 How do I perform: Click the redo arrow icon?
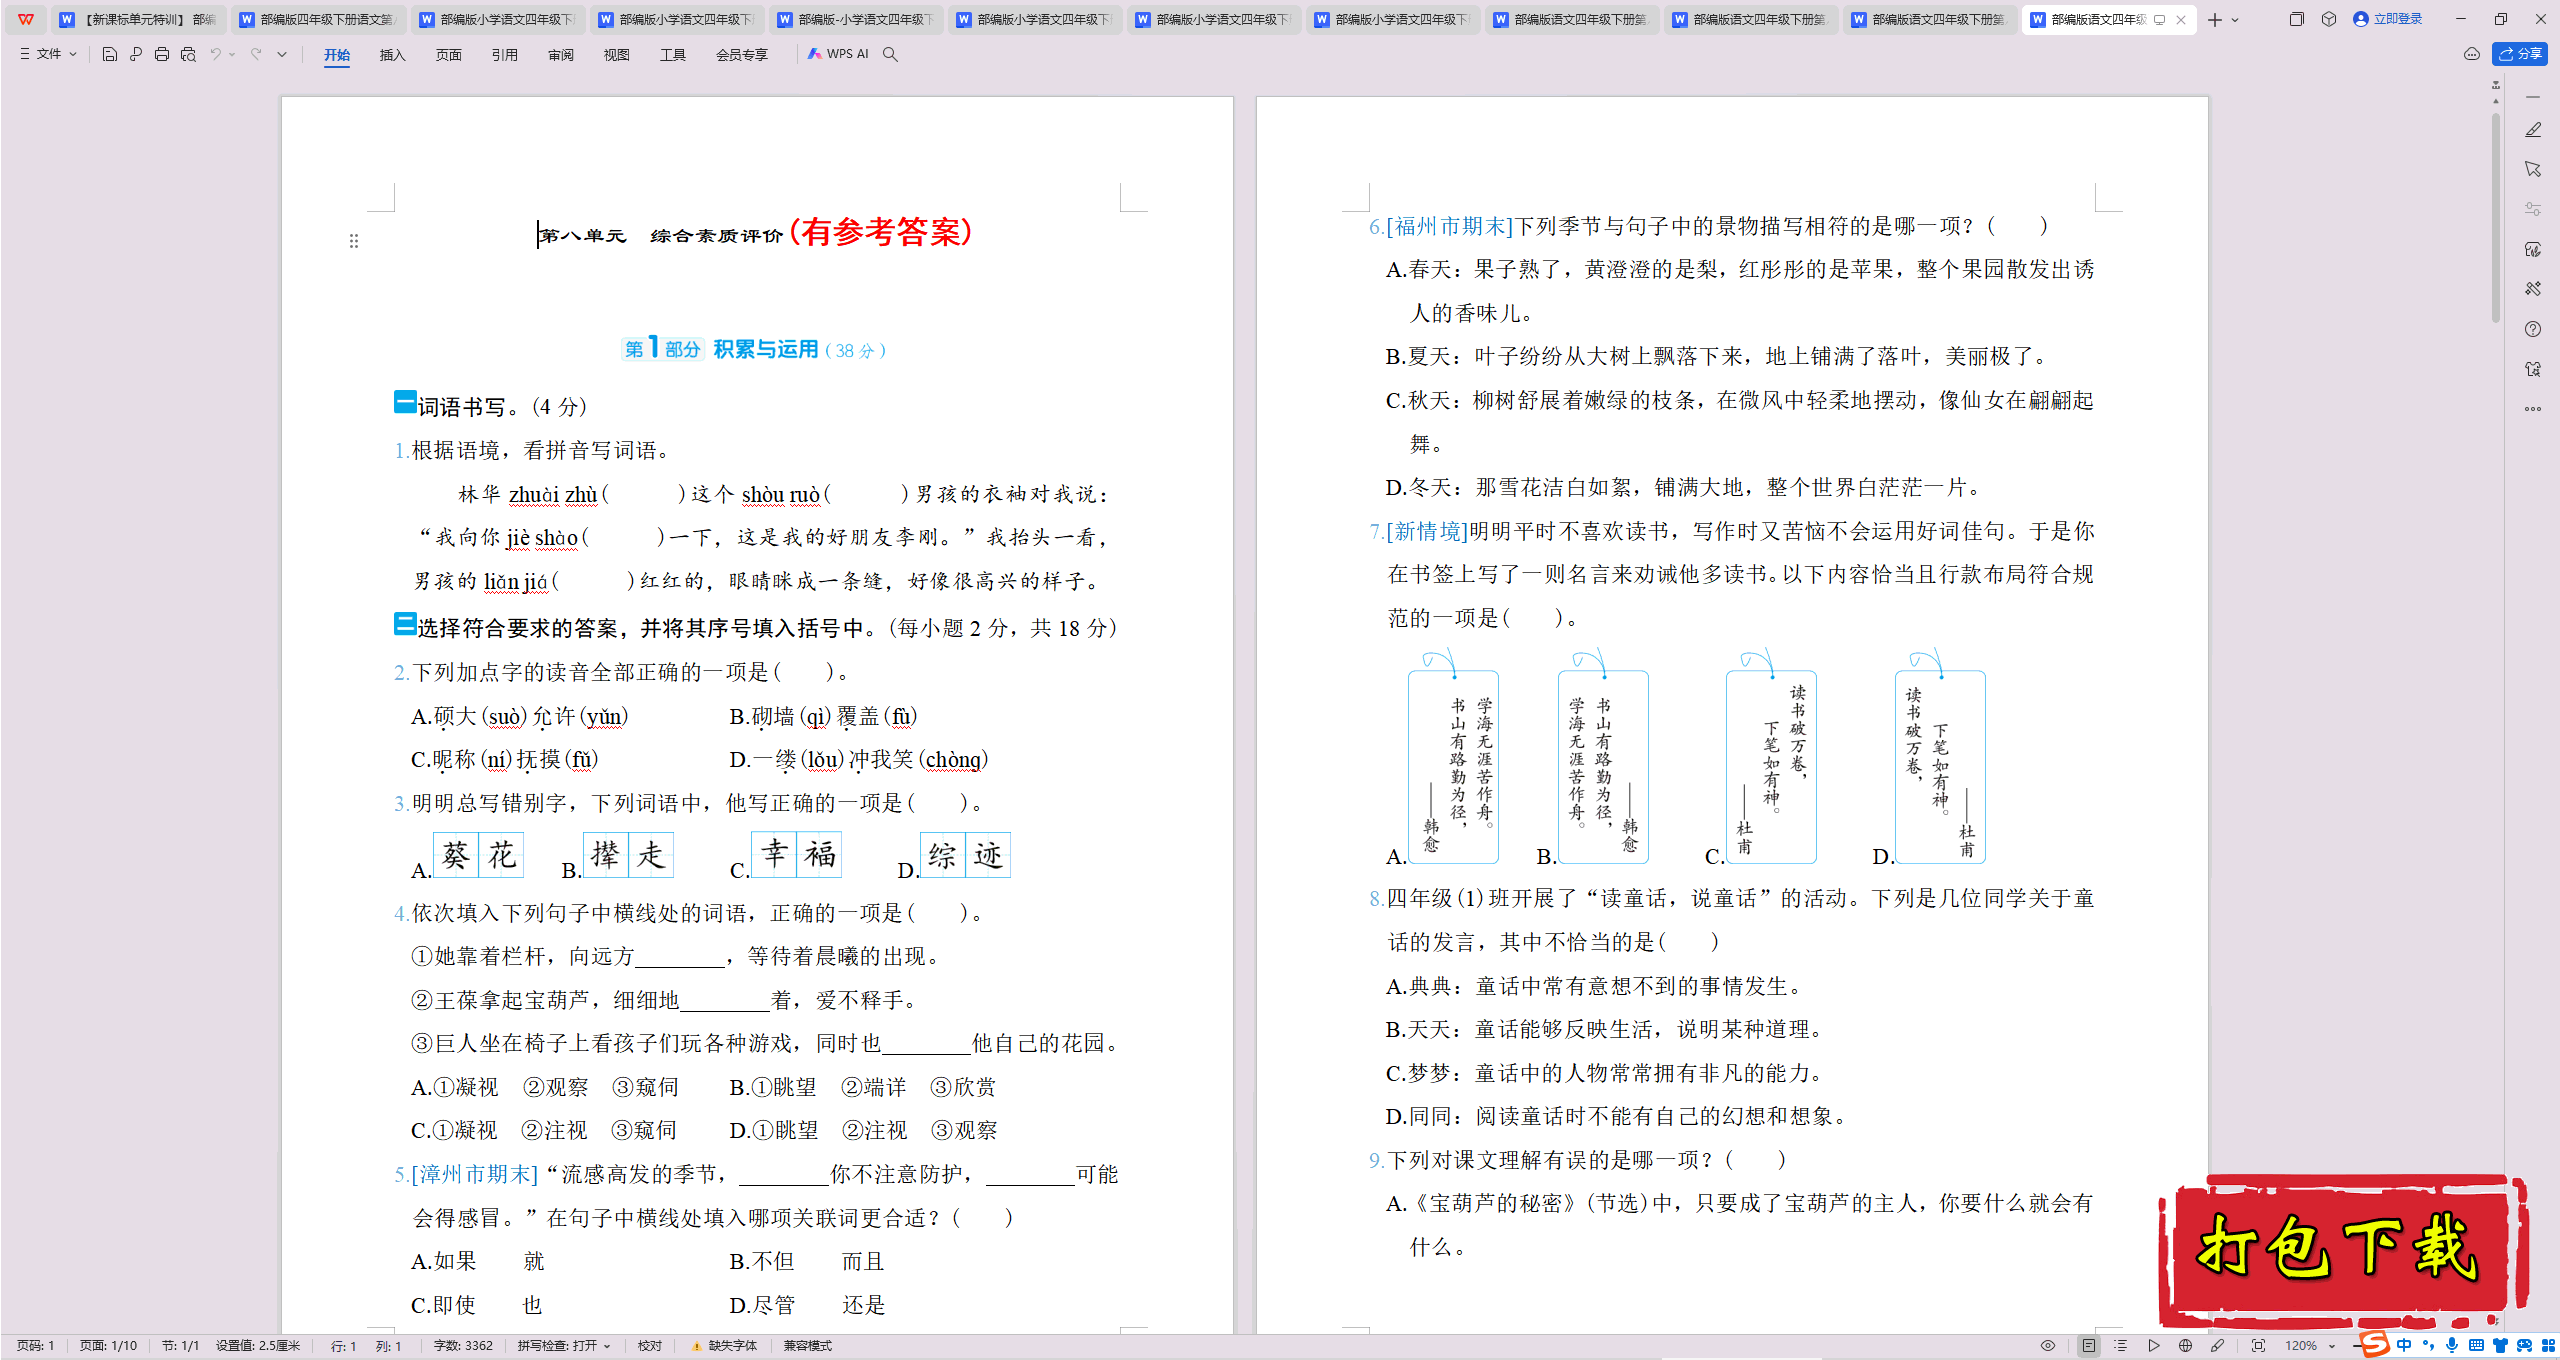(x=256, y=54)
